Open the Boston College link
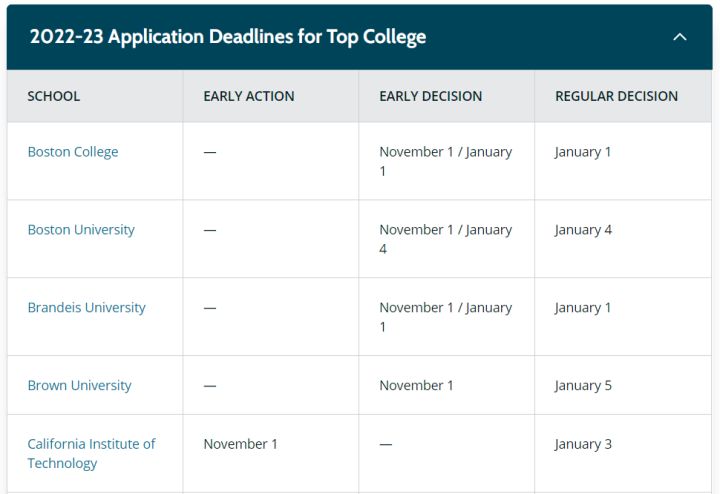The image size is (720, 494). (73, 152)
